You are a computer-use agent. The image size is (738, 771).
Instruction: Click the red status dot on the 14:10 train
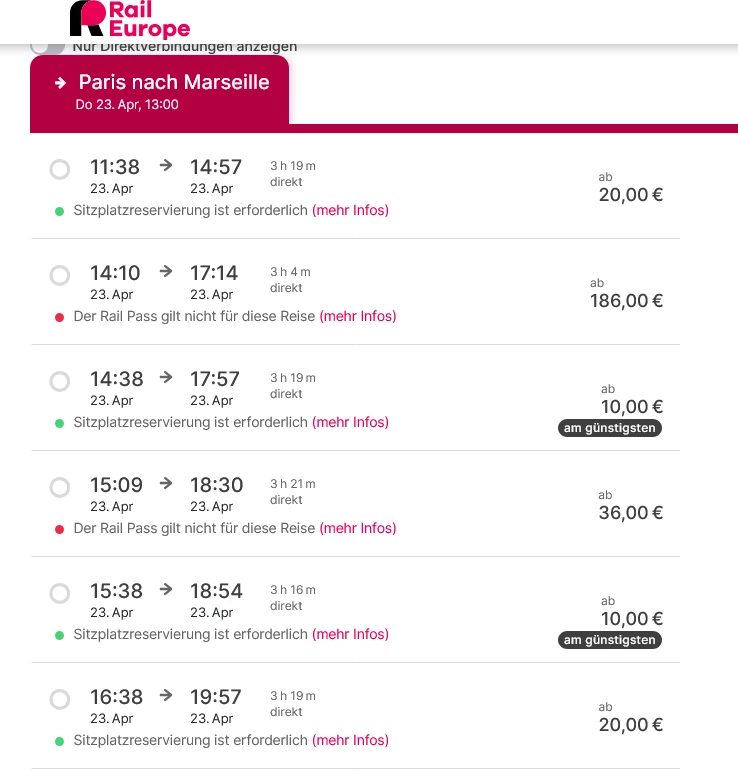click(x=59, y=317)
